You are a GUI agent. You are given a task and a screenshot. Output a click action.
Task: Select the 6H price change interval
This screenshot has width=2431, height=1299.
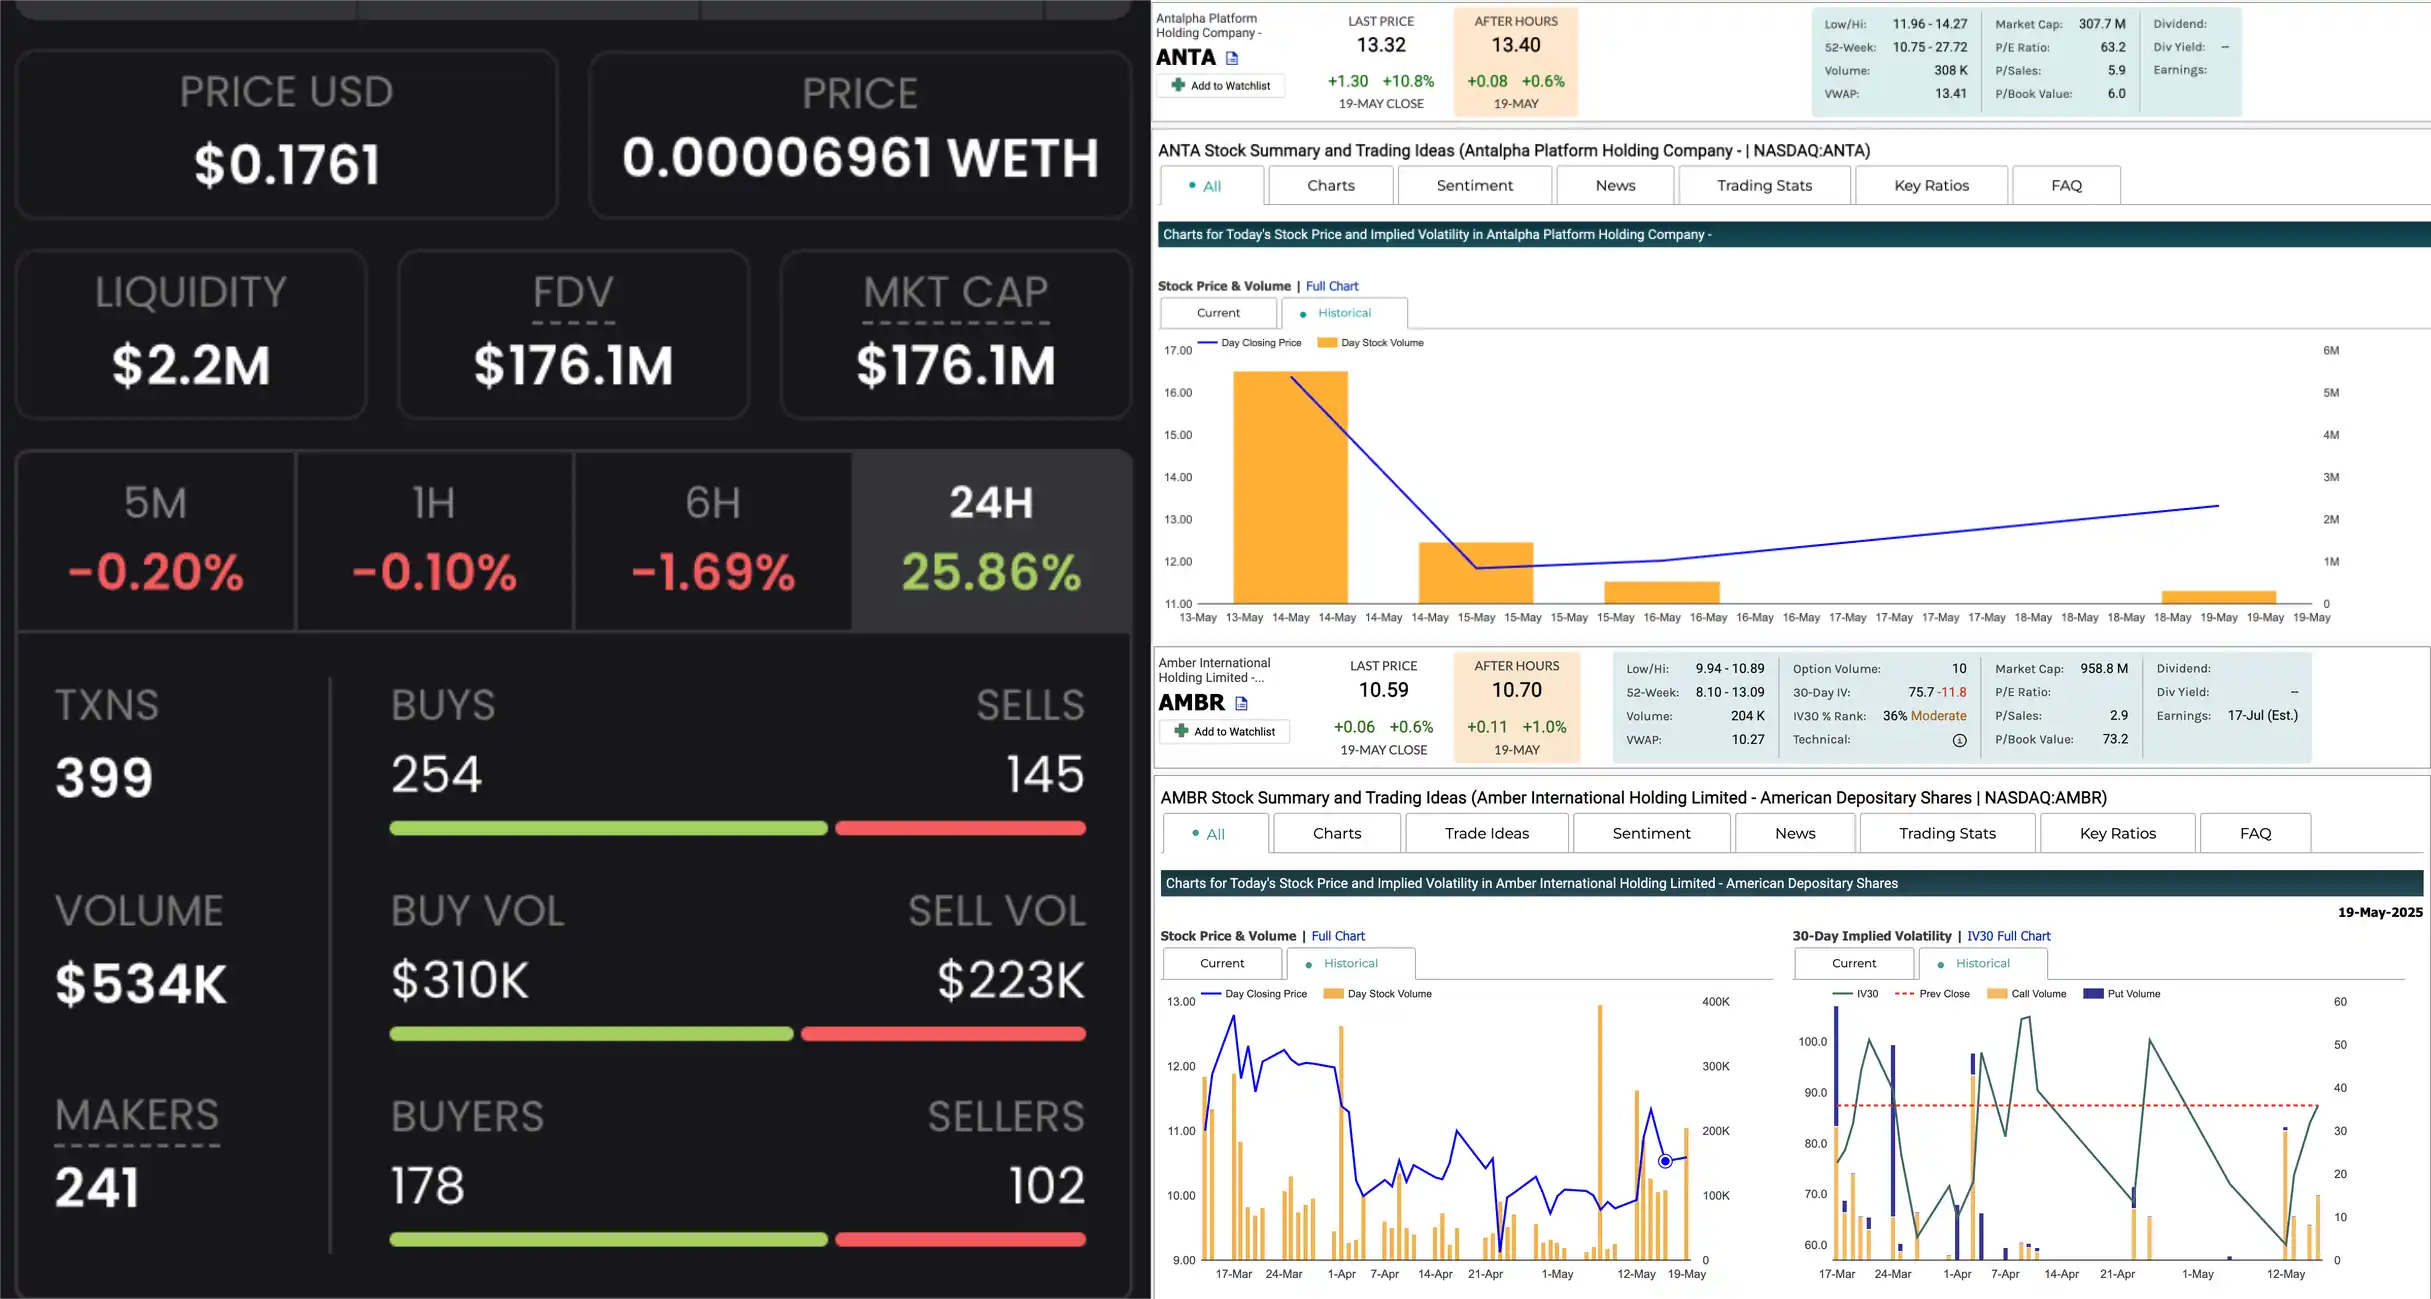coord(712,541)
